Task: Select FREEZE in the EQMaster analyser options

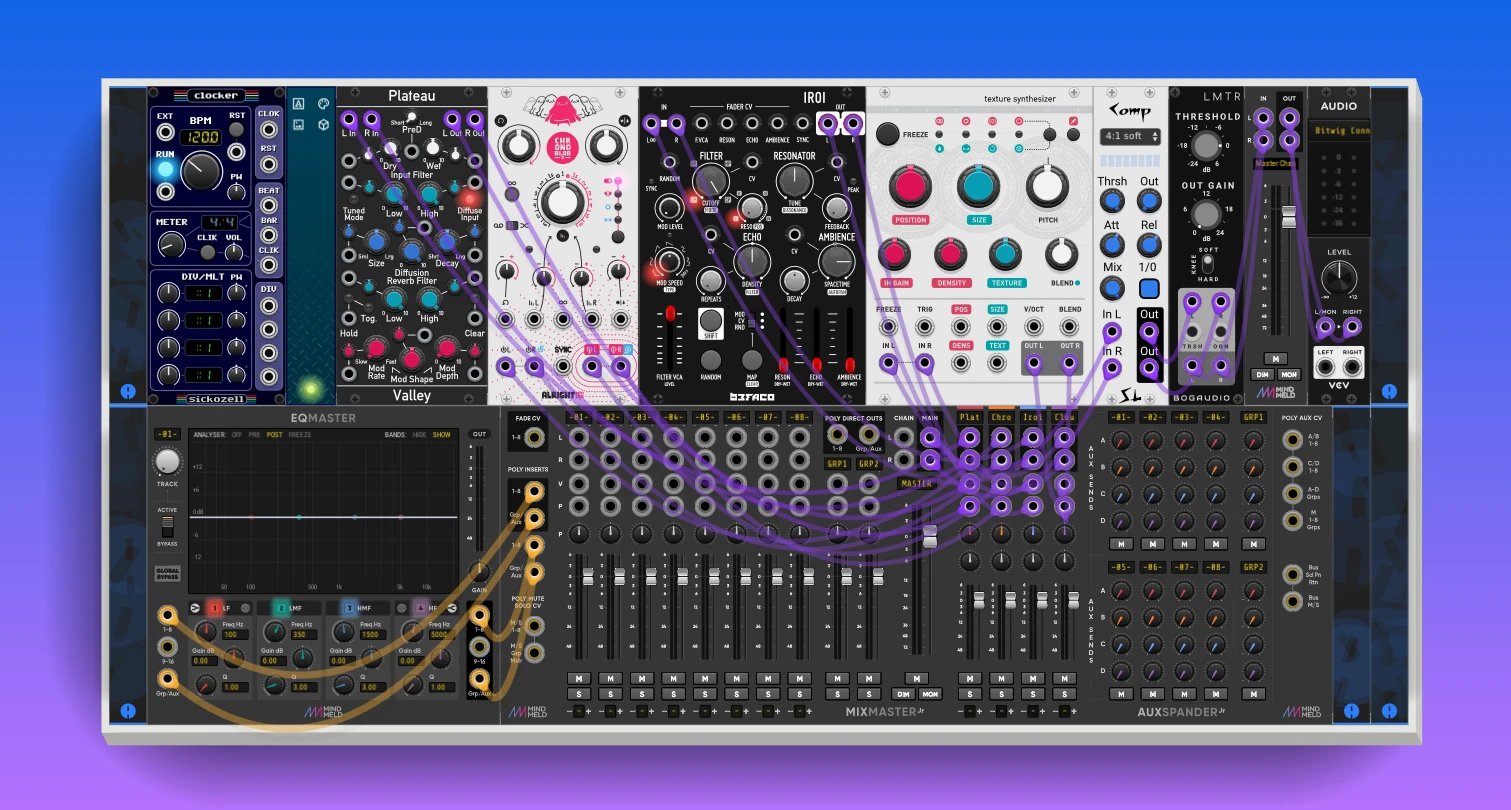Action: pos(300,435)
